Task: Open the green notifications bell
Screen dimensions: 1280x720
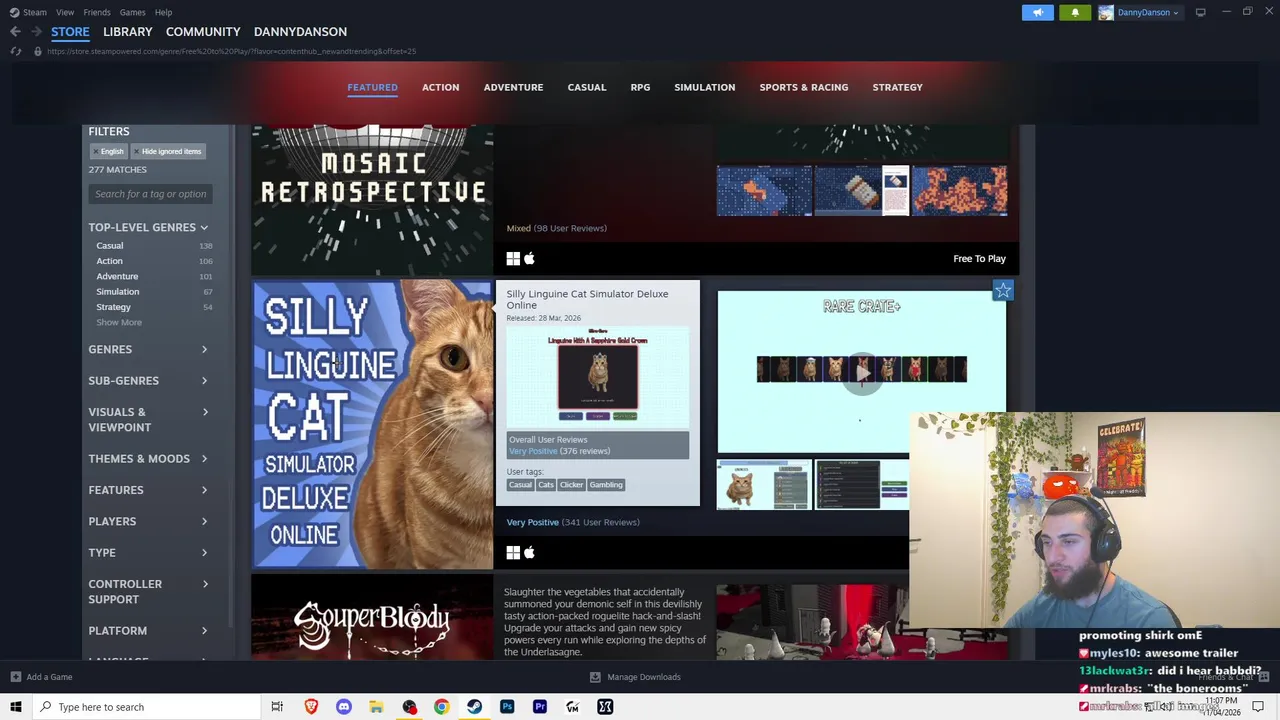Action: (x=1075, y=12)
